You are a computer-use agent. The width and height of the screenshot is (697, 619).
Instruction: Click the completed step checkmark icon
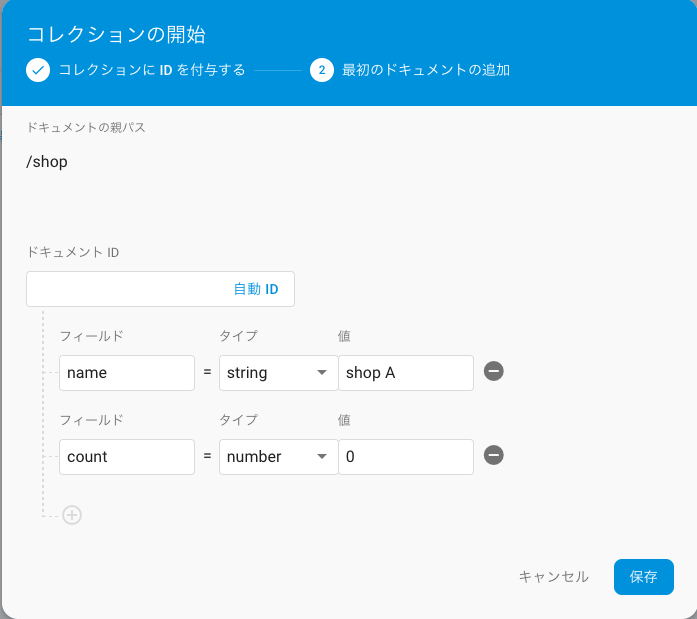38,70
